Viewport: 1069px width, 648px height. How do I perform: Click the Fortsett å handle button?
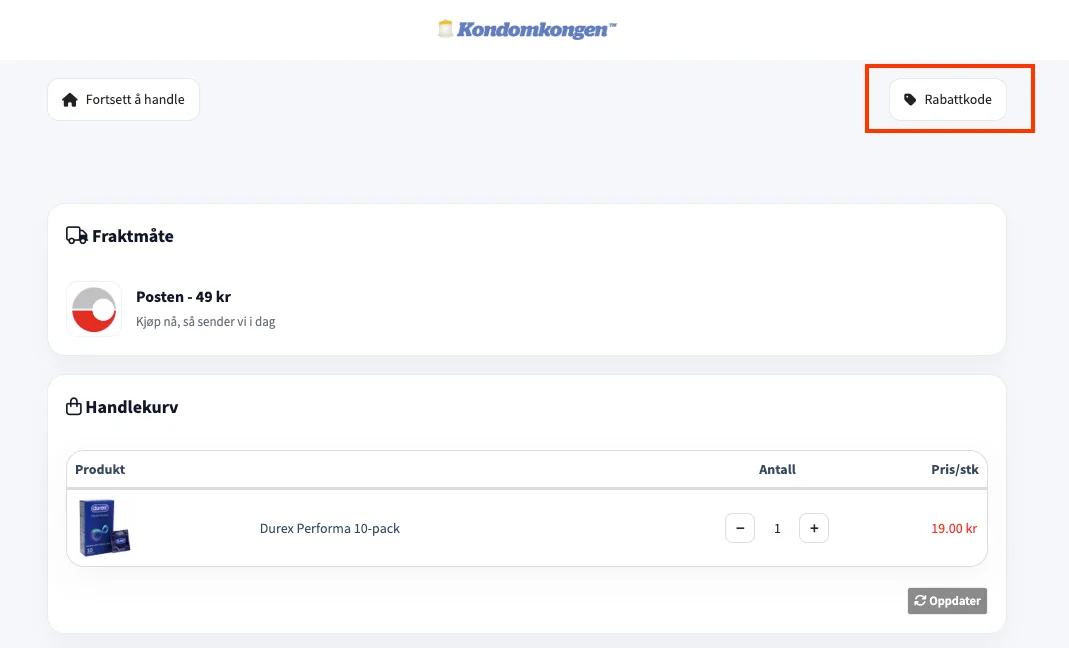pos(123,100)
